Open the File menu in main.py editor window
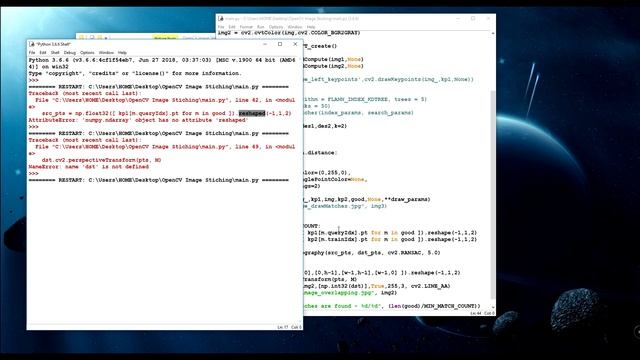 click(221, 27)
